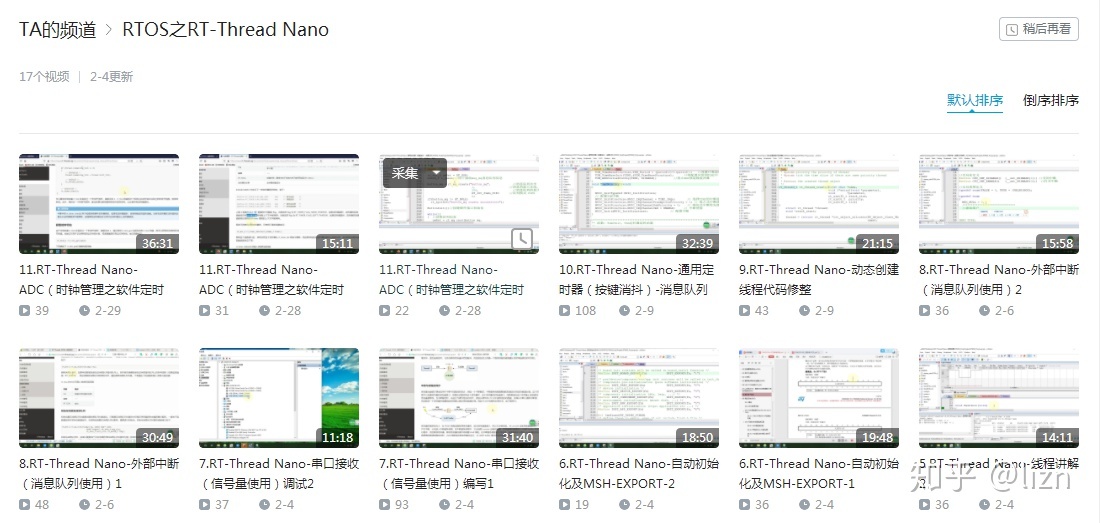Play the video thumbnail lasting 32:39
This screenshot has width=1100, height=523.
pos(638,204)
